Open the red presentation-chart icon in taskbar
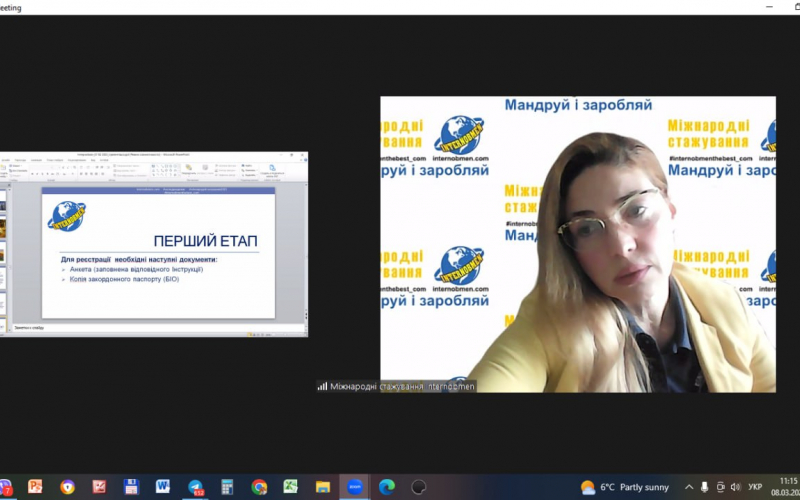The width and height of the screenshot is (800, 500). [99, 487]
